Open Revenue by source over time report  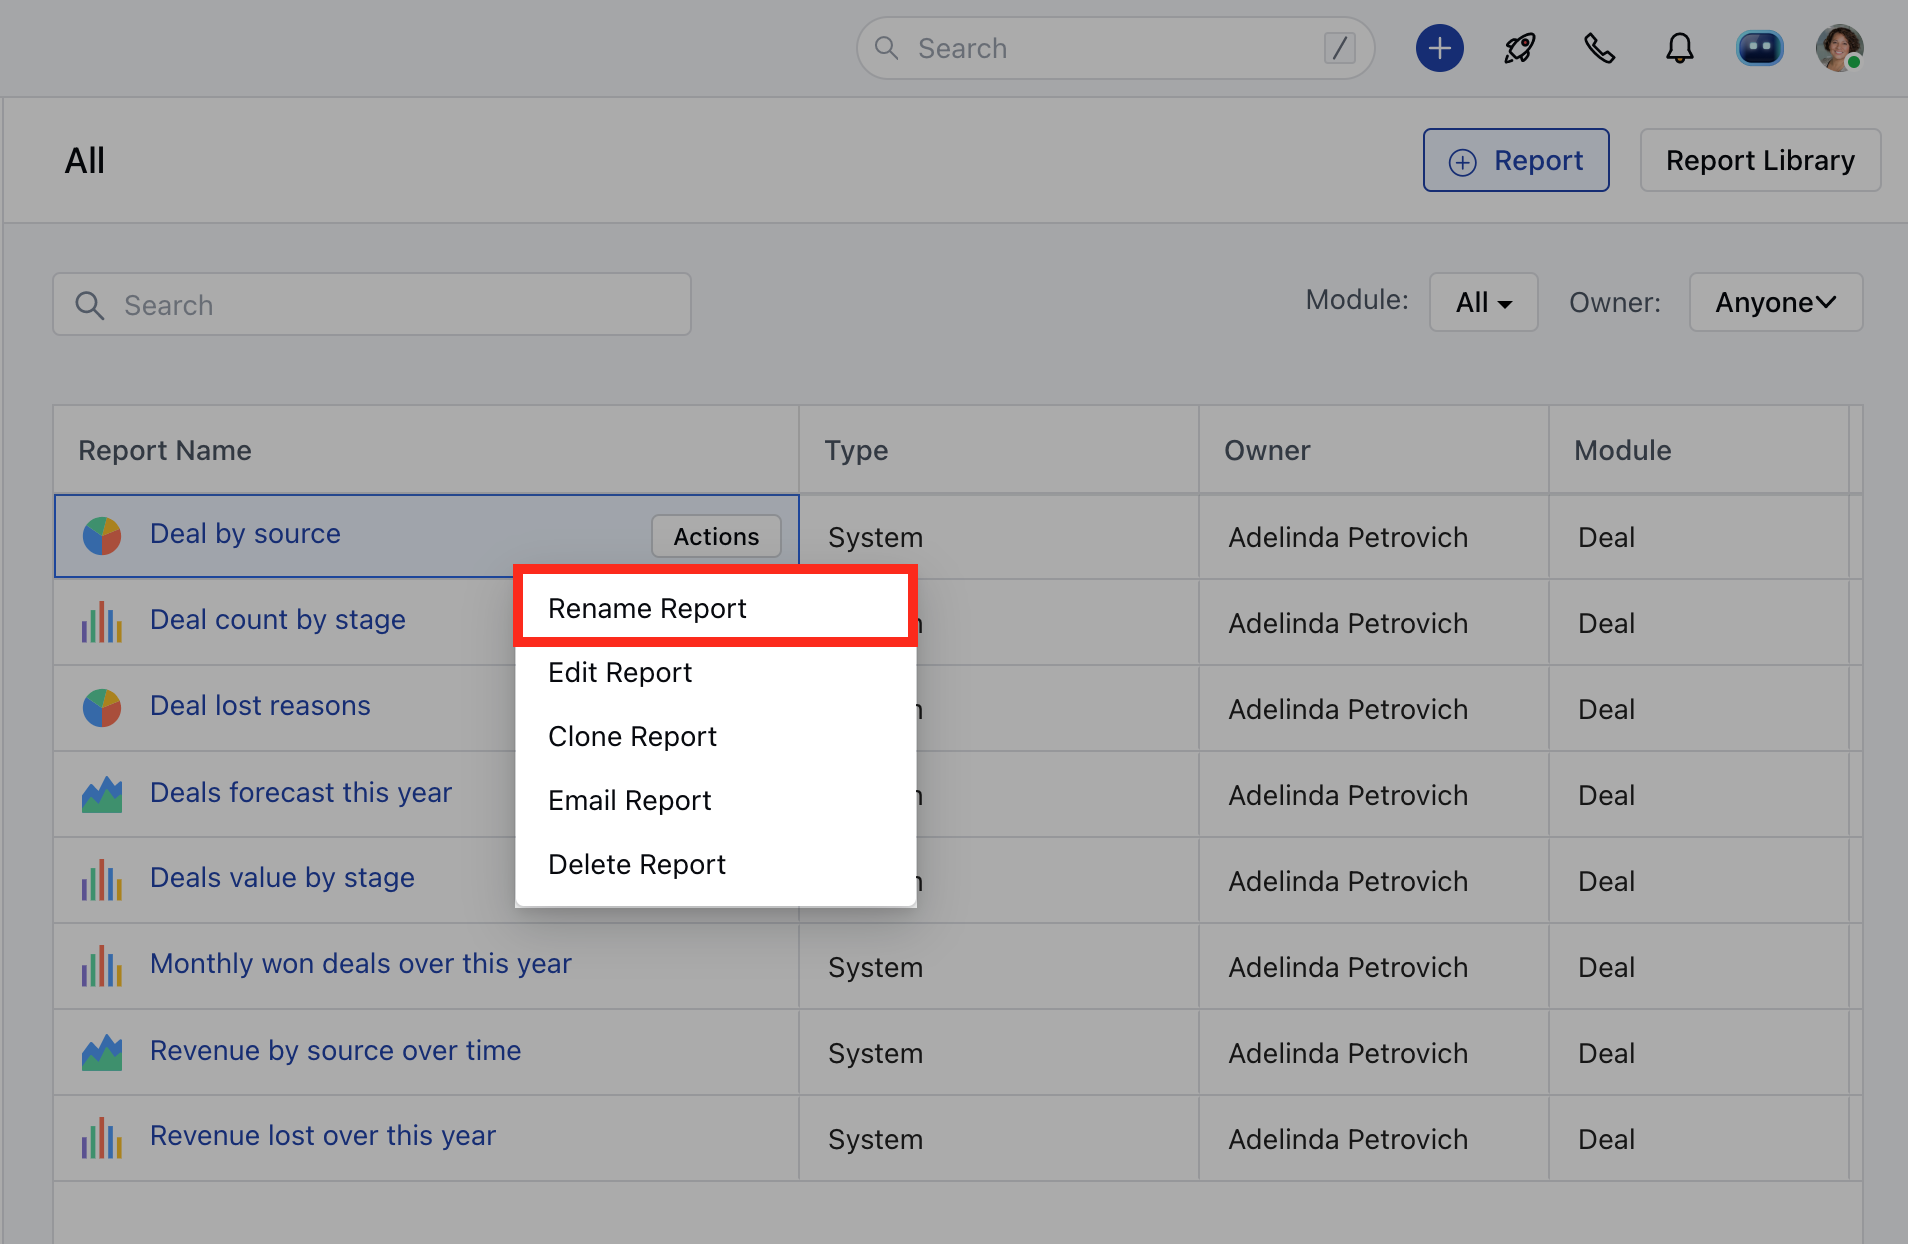pos(335,1050)
